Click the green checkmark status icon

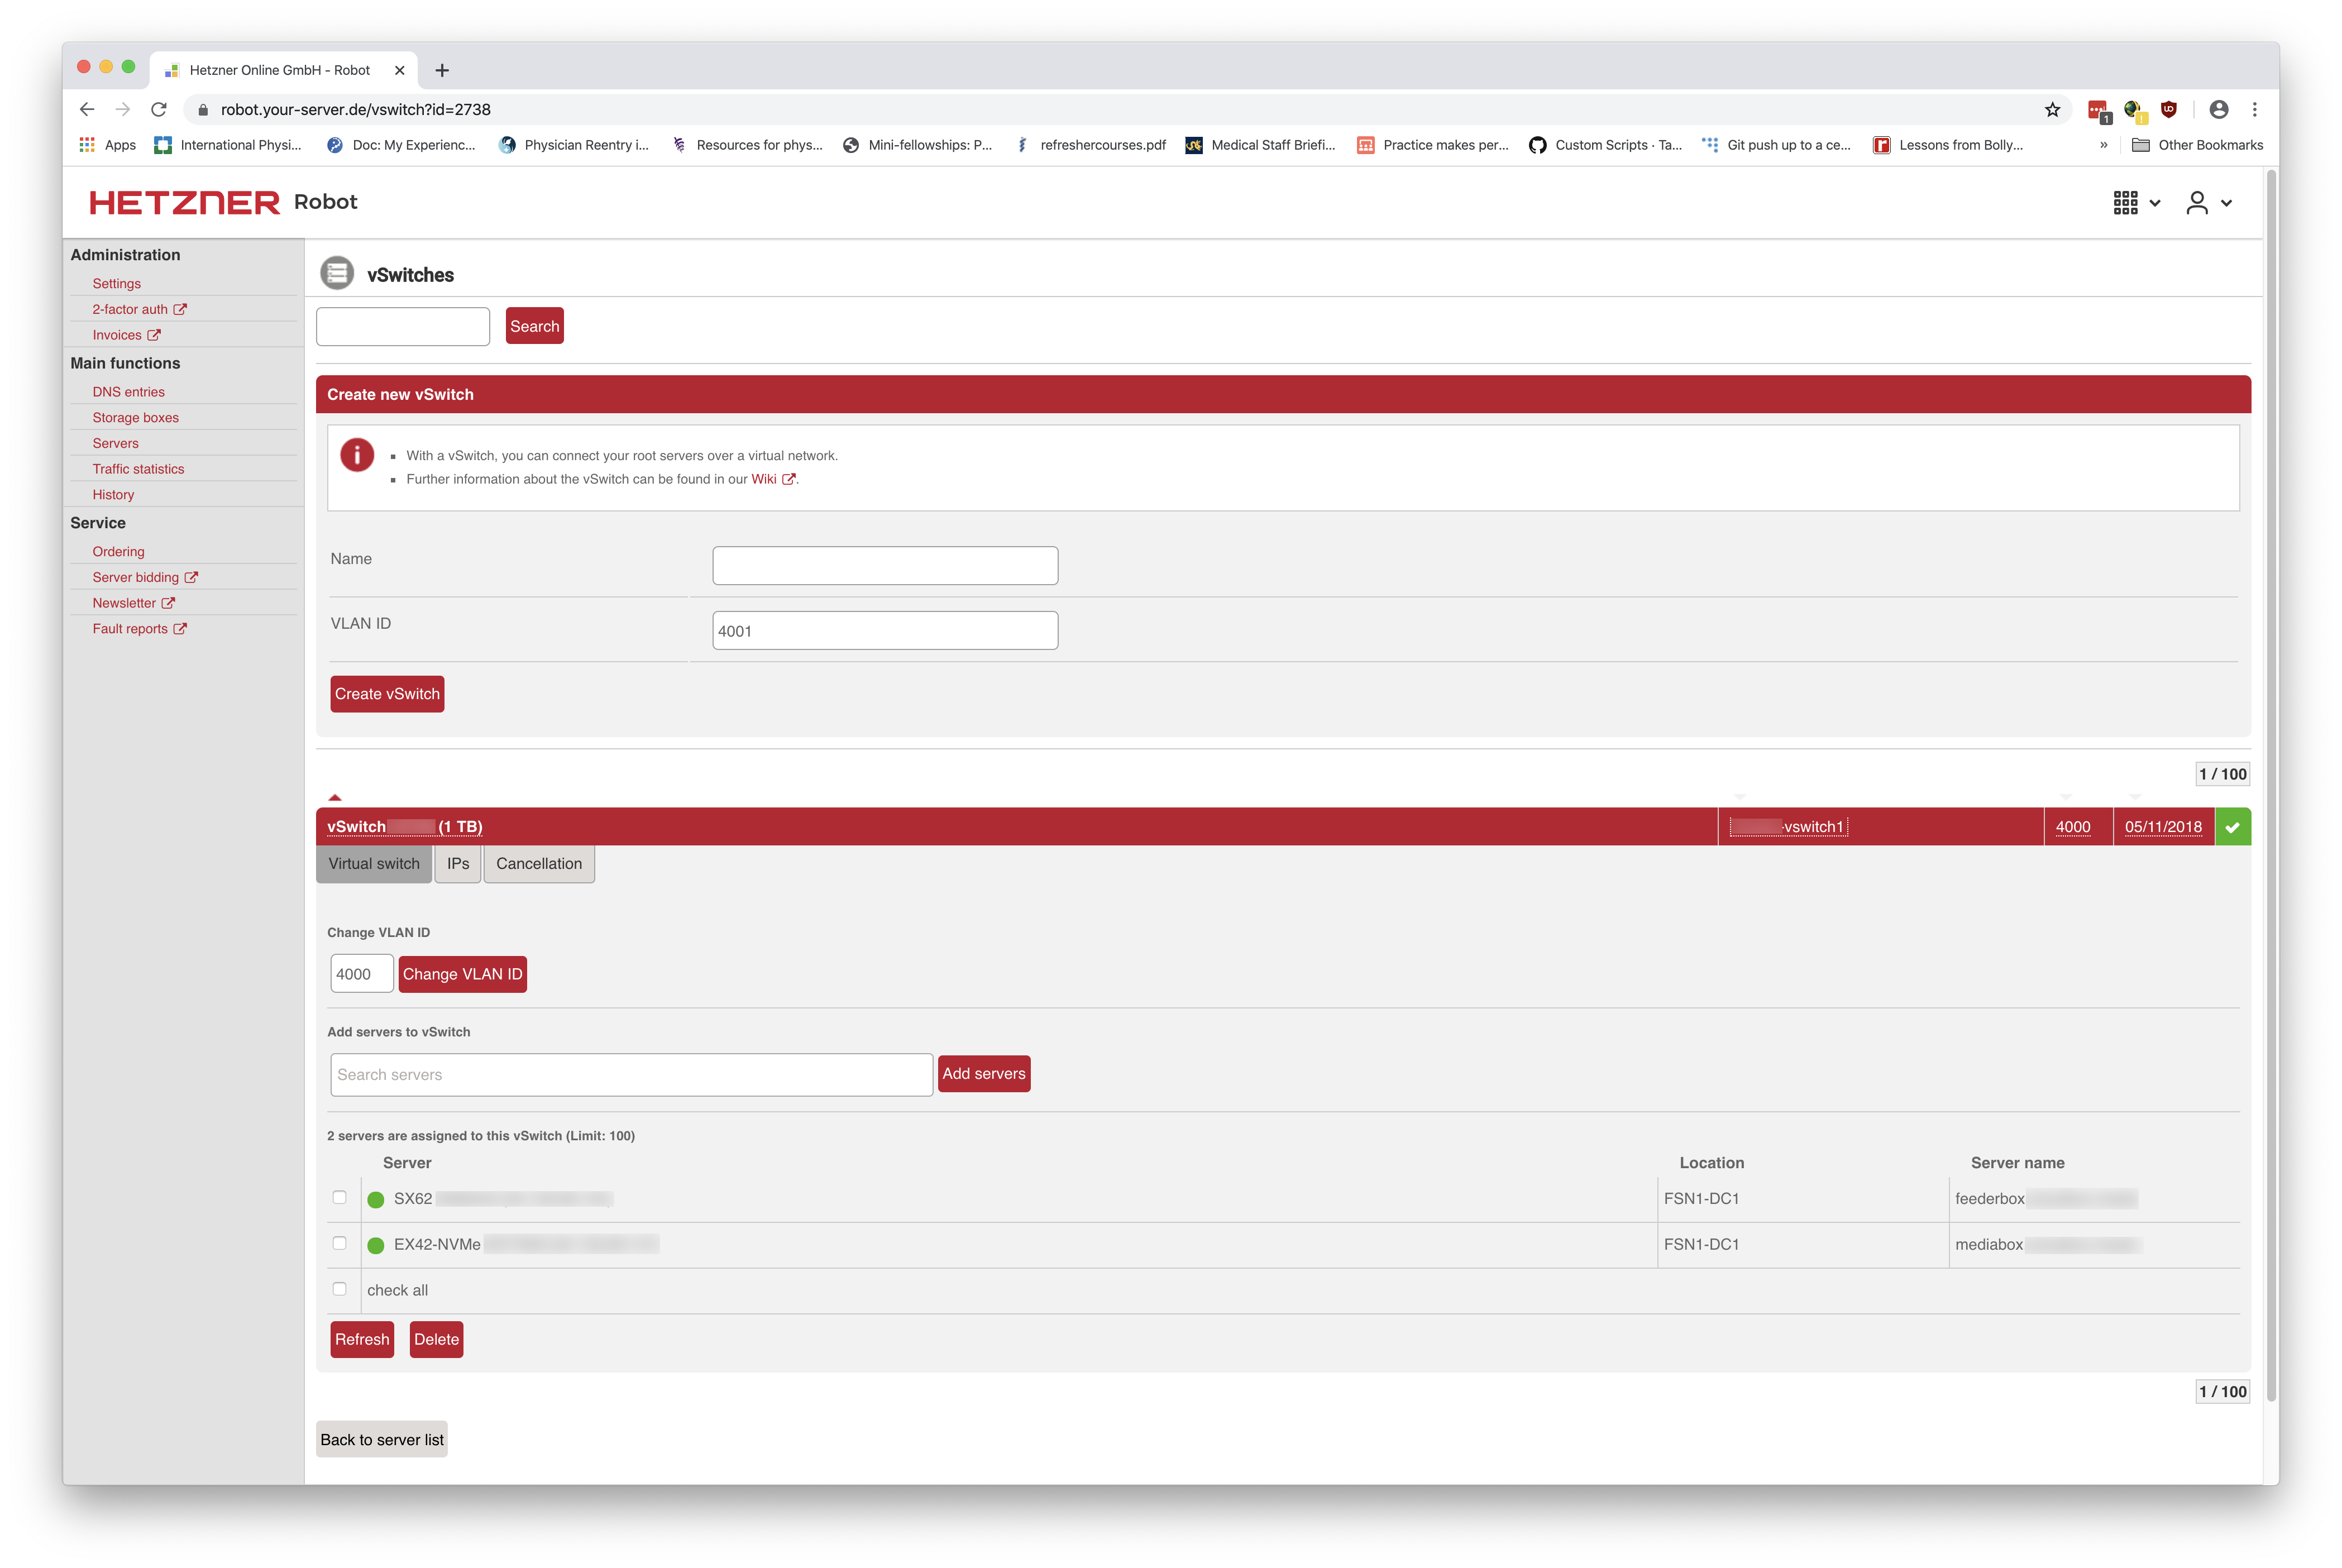point(2232,827)
